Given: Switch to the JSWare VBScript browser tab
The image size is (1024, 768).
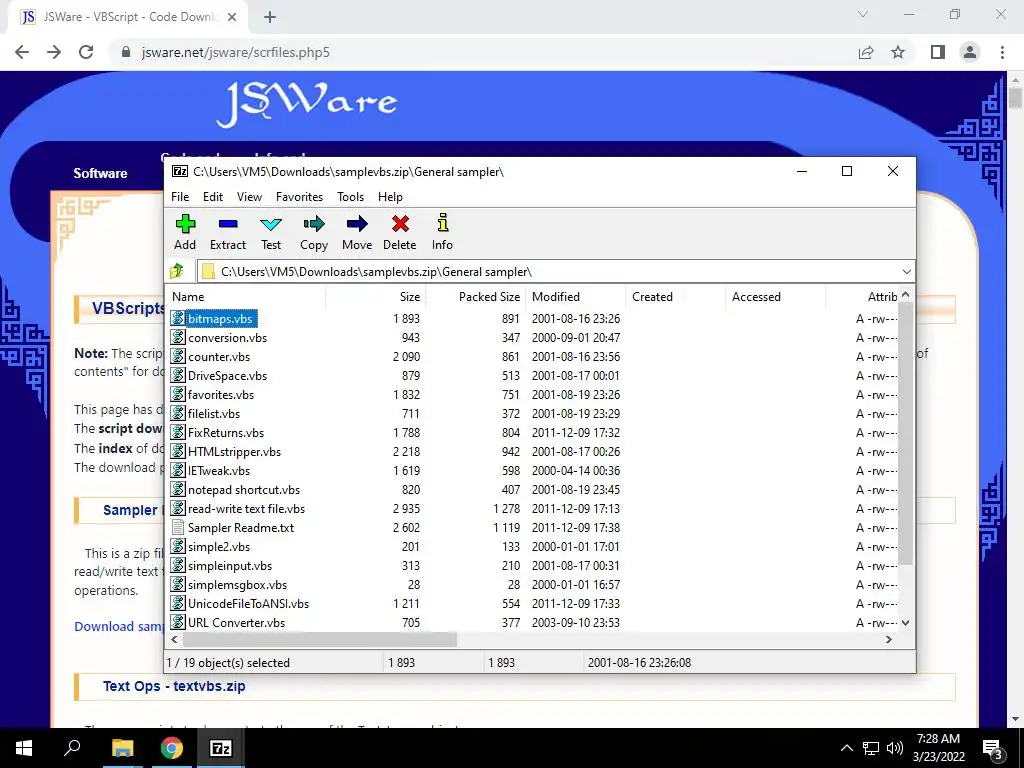Looking at the screenshot, I should click(127, 17).
